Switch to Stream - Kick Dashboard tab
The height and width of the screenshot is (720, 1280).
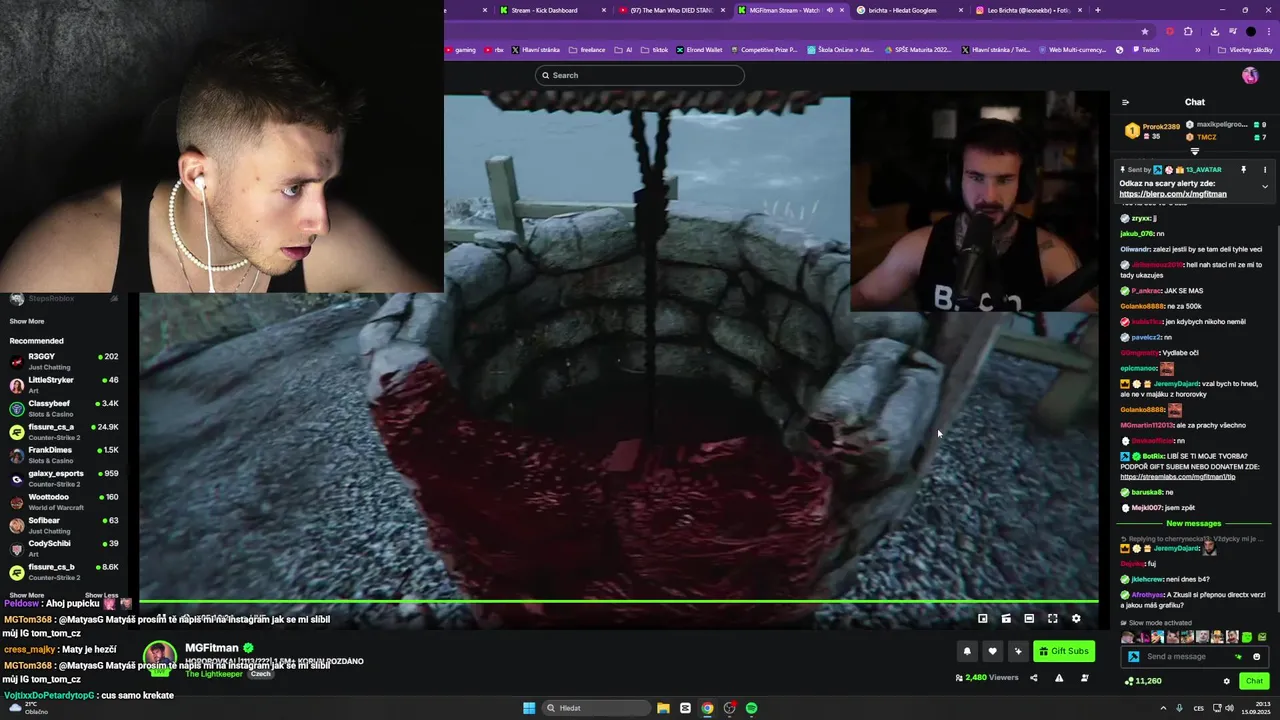coord(550,10)
